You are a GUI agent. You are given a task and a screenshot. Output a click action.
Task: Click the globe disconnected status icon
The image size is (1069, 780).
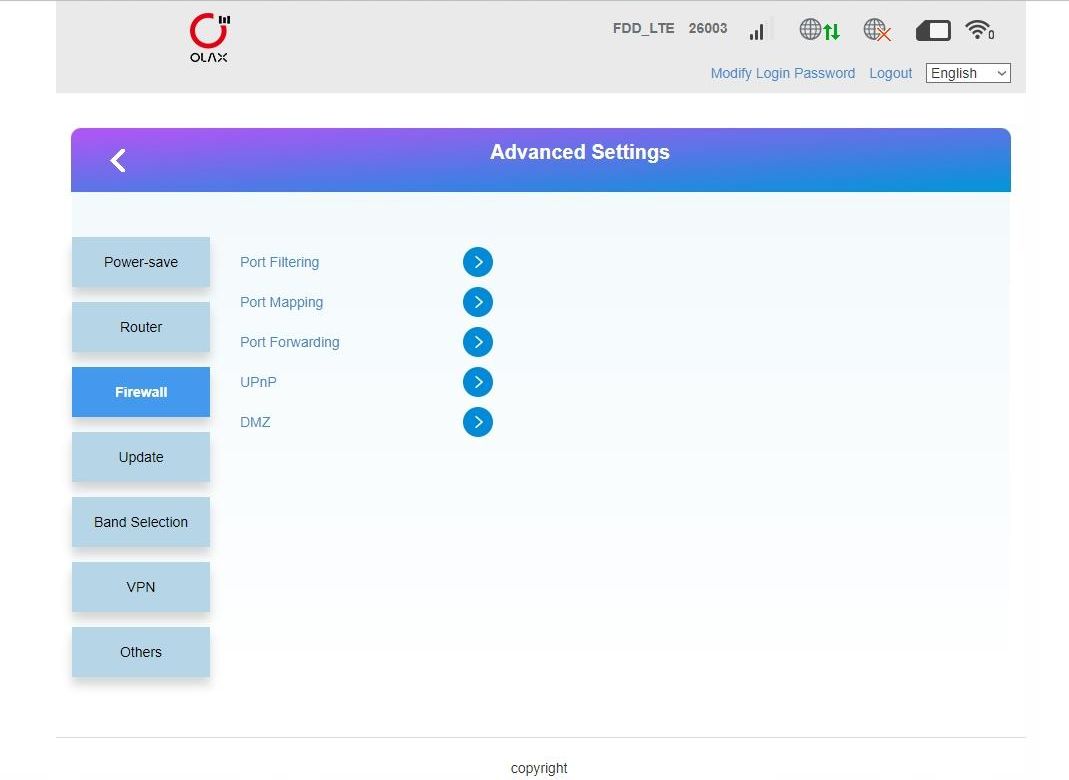877,30
